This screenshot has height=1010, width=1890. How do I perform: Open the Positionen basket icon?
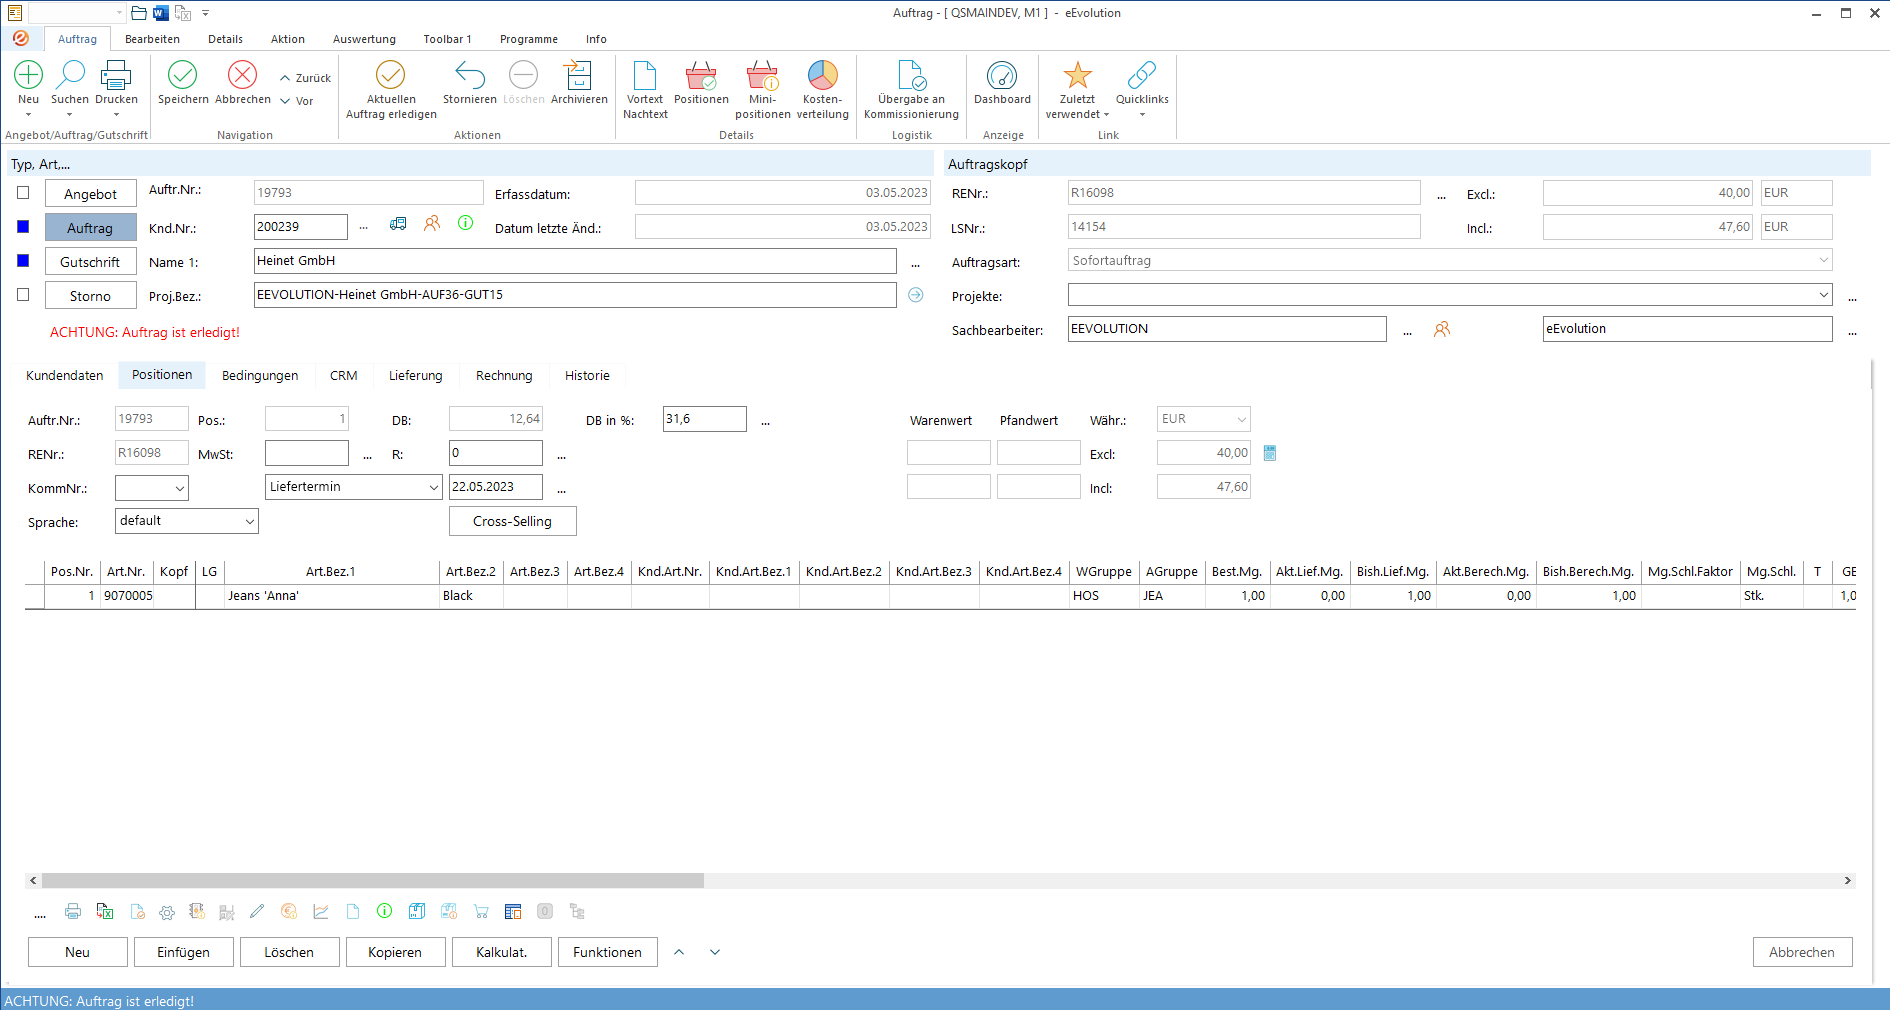(x=701, y=75)
